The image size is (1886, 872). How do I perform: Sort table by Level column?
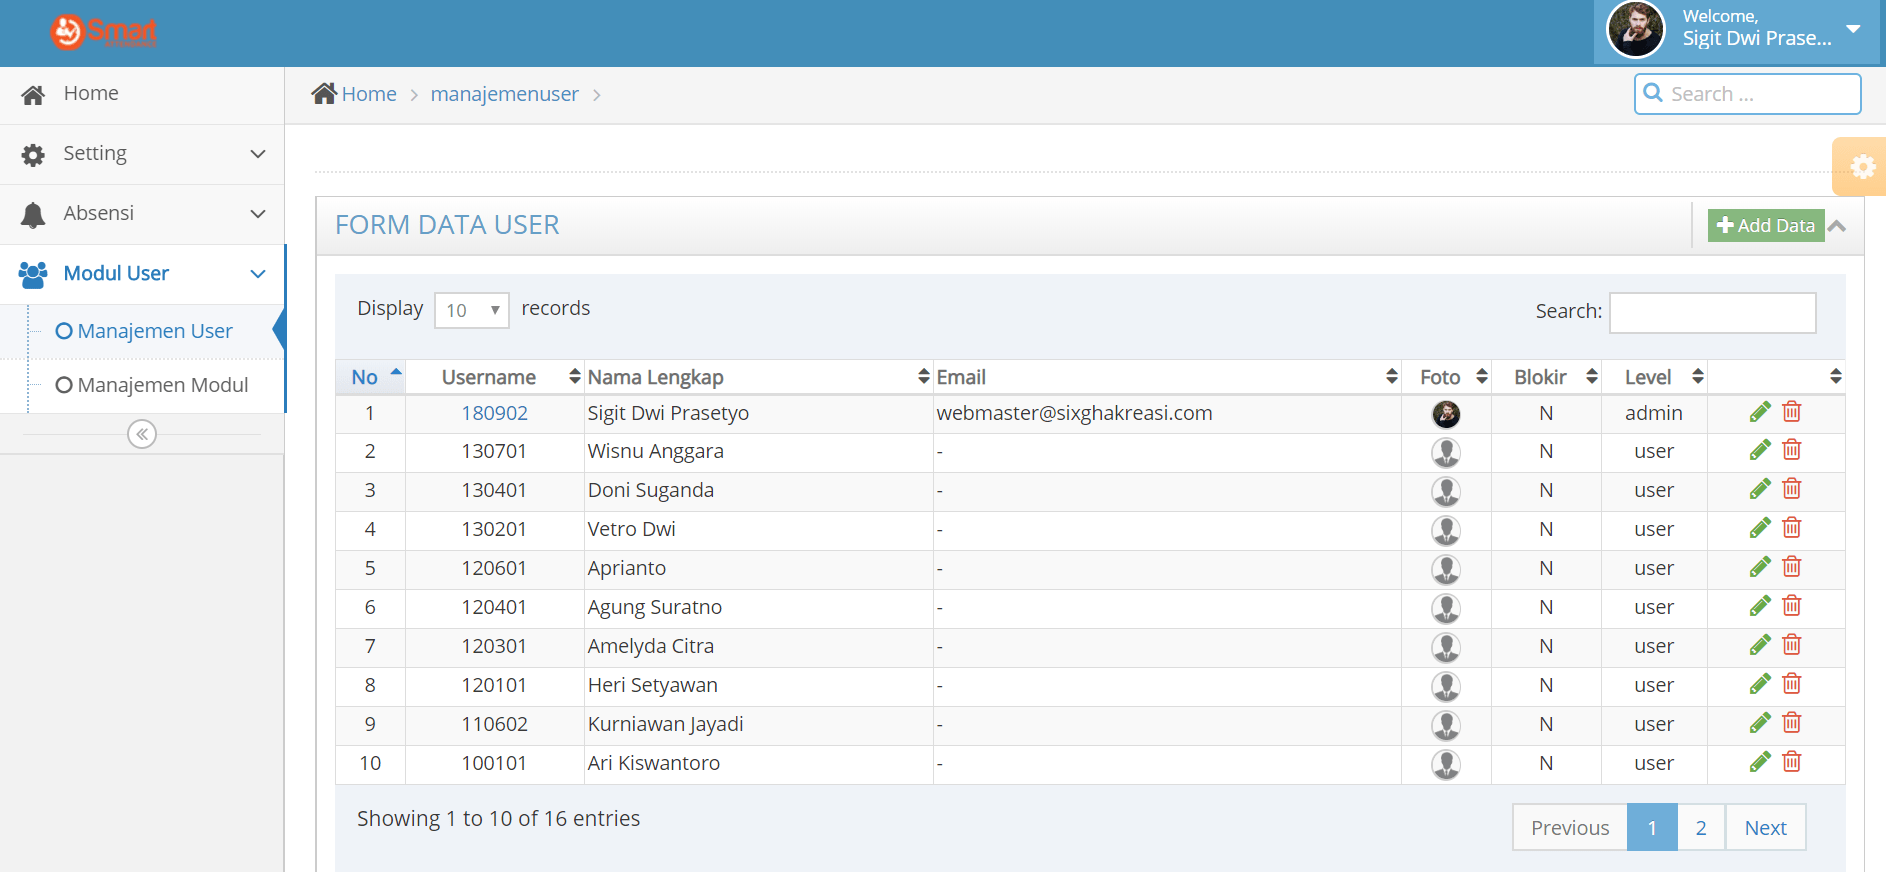(1654, 377)
